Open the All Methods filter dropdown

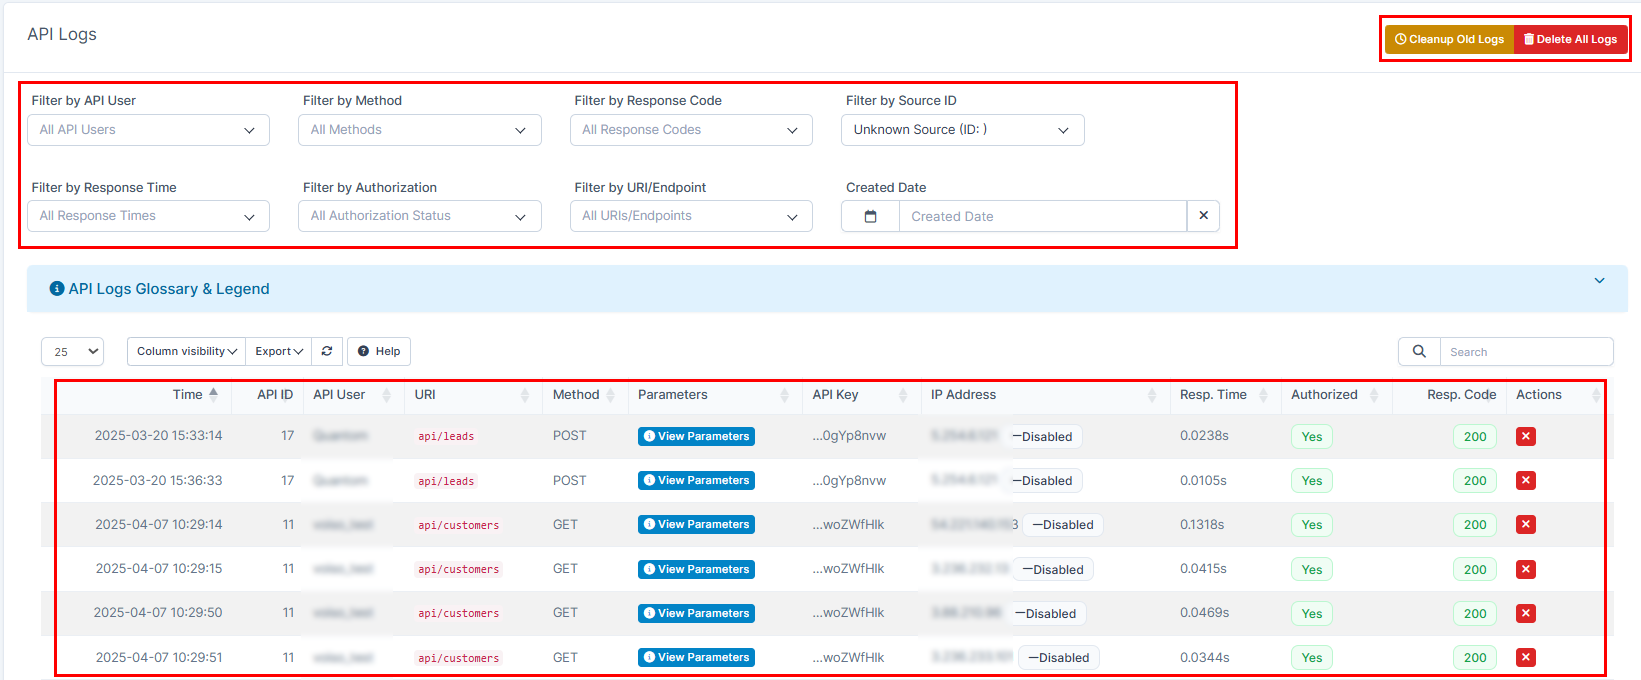point(419,130)
